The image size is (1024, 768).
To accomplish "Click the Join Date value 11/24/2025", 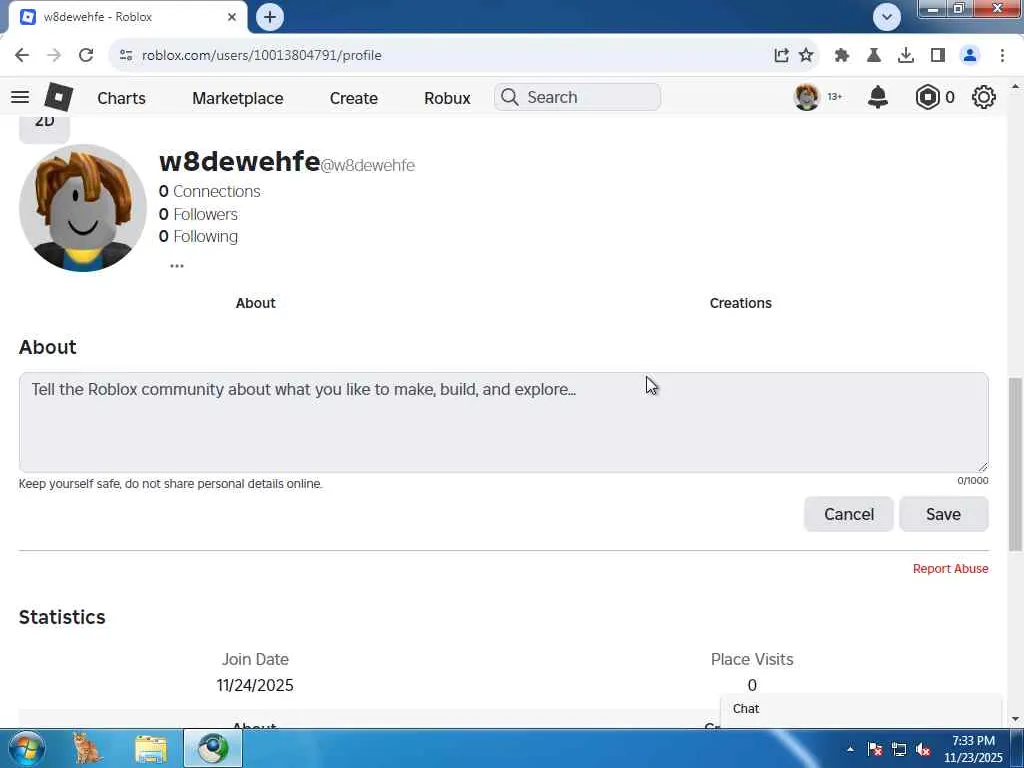I will [255, 685].
